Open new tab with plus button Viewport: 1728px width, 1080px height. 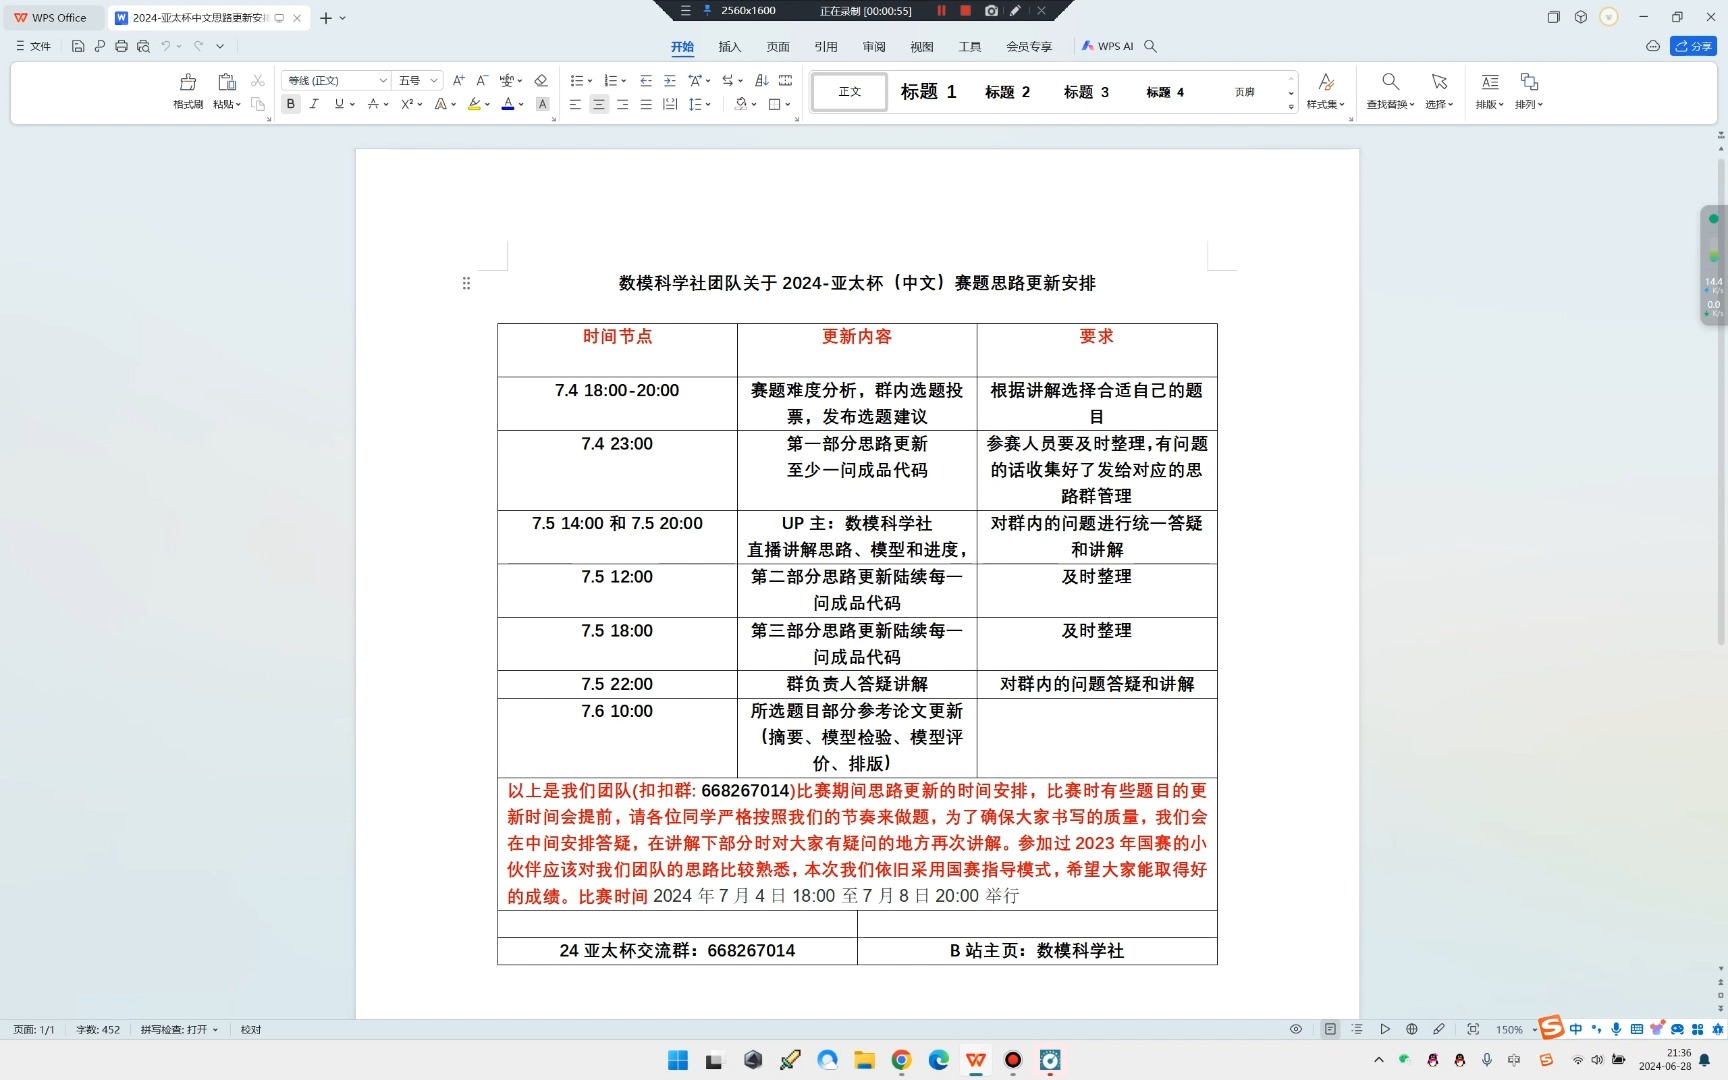pyautogui.click(x=325, y=18)
